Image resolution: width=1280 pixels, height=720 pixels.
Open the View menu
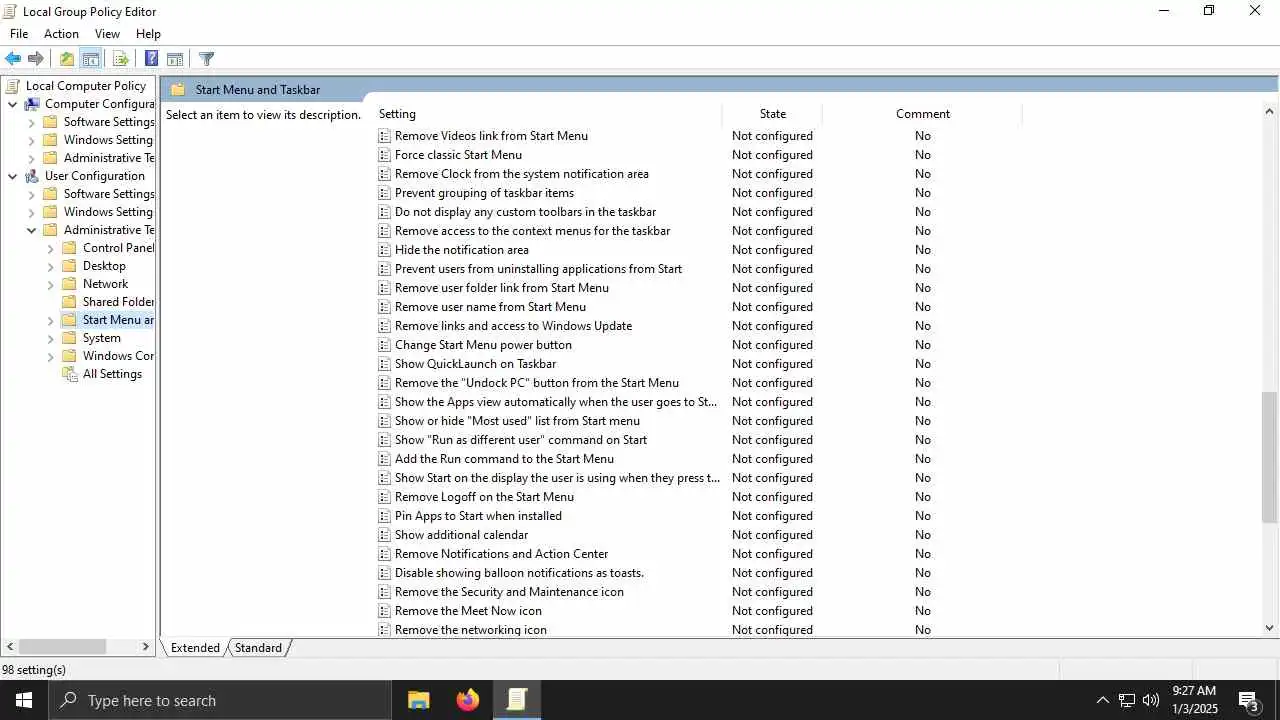point(107,34)
